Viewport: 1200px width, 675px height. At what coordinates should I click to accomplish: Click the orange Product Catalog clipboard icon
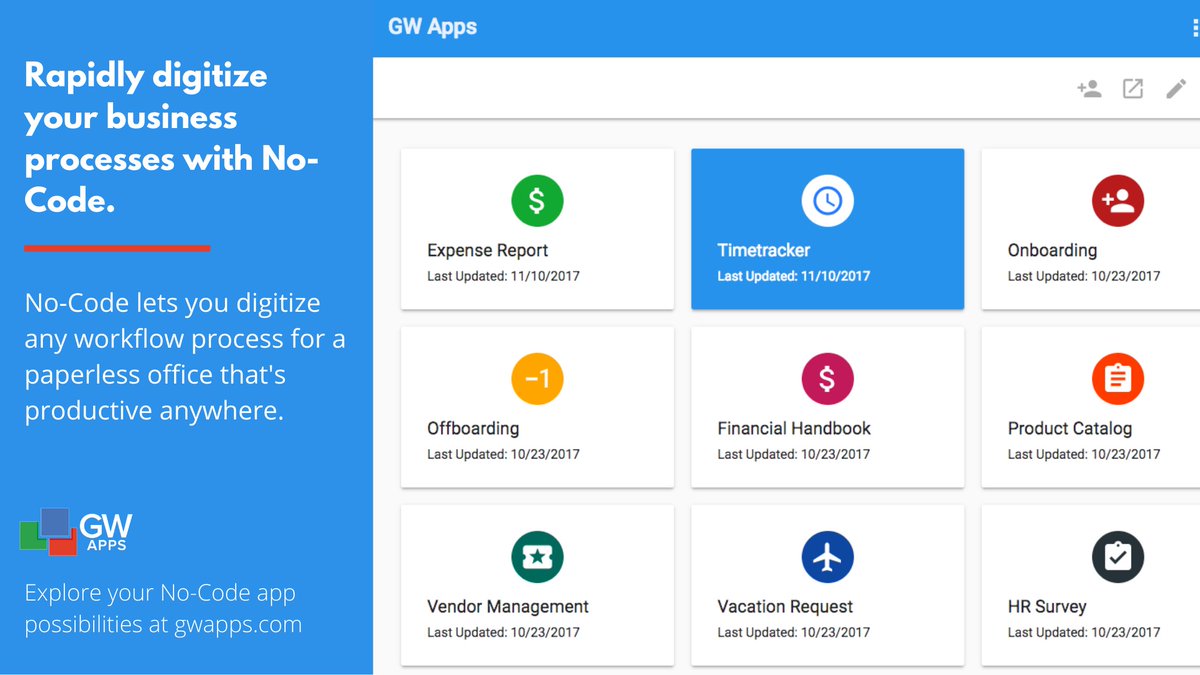[x=1117, y=379]
